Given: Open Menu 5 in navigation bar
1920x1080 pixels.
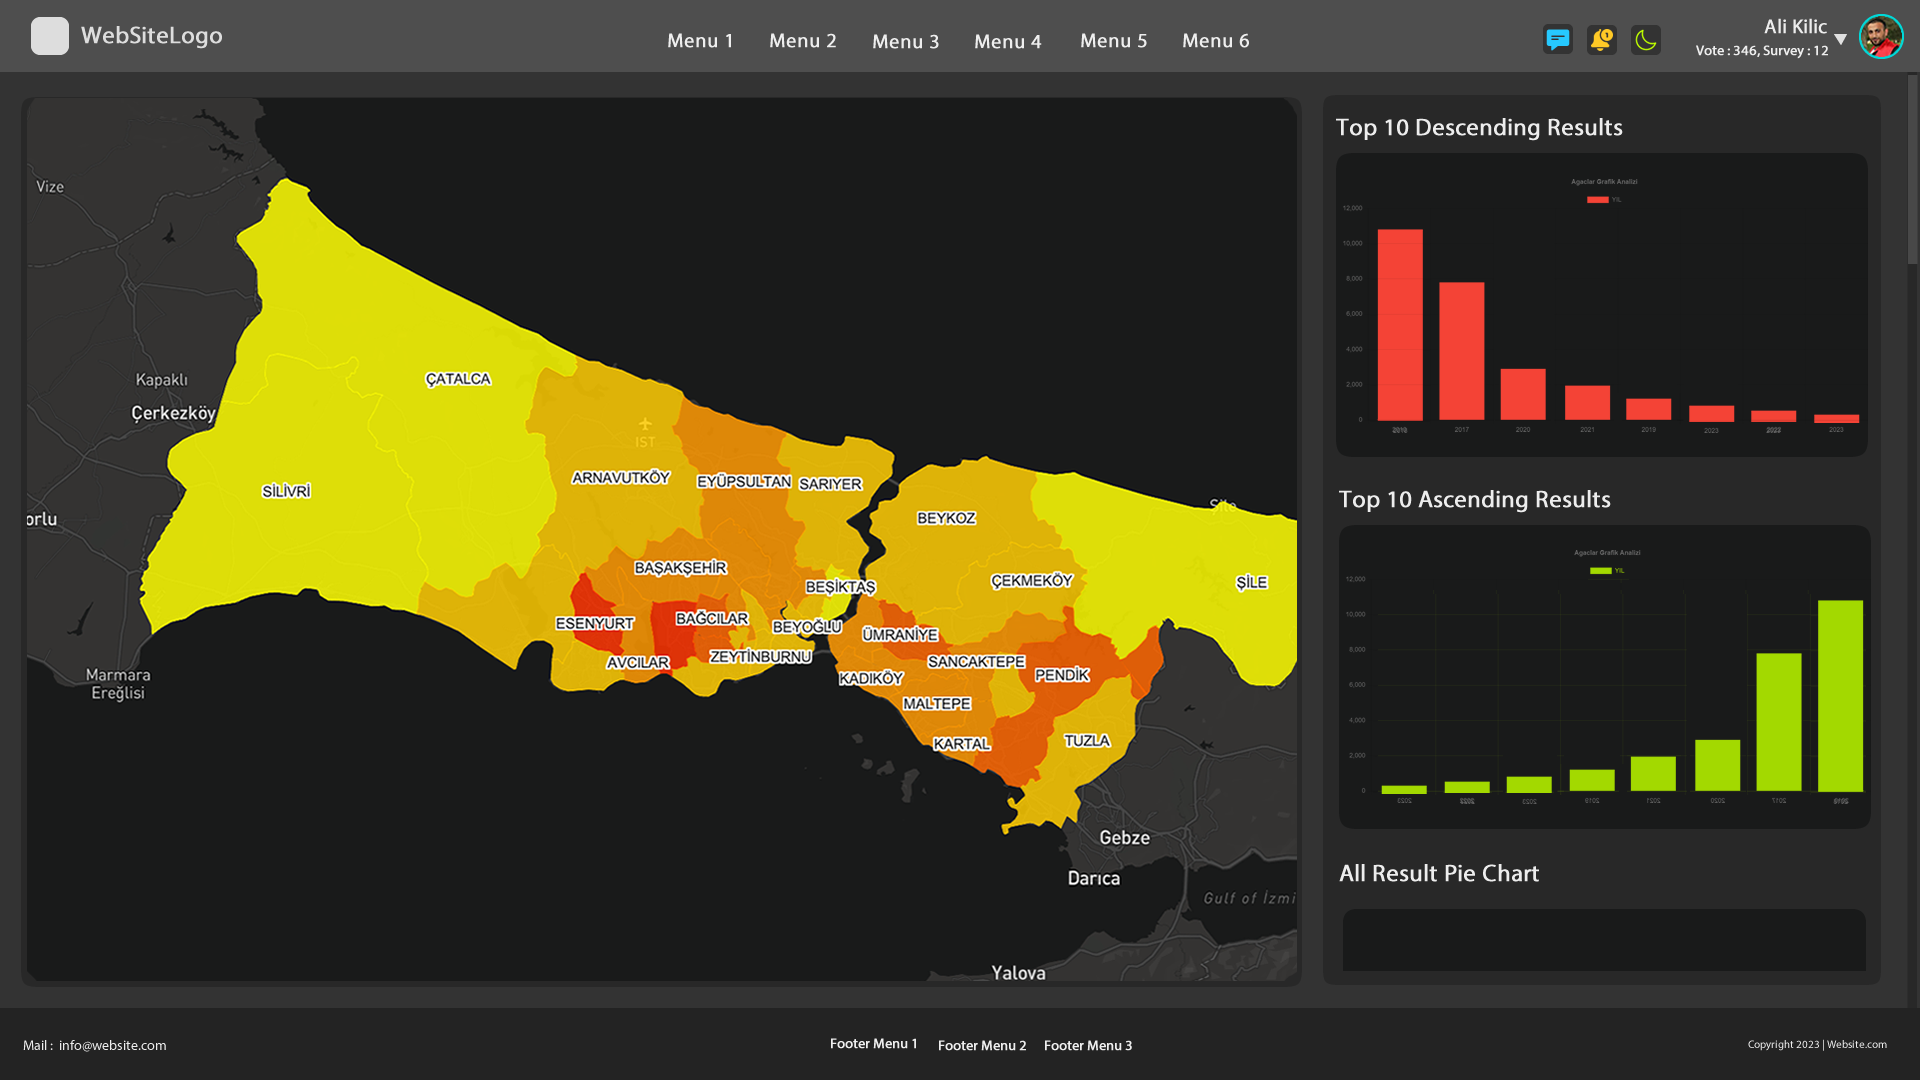Looking at the screenshot, I should click(1114, 41).
